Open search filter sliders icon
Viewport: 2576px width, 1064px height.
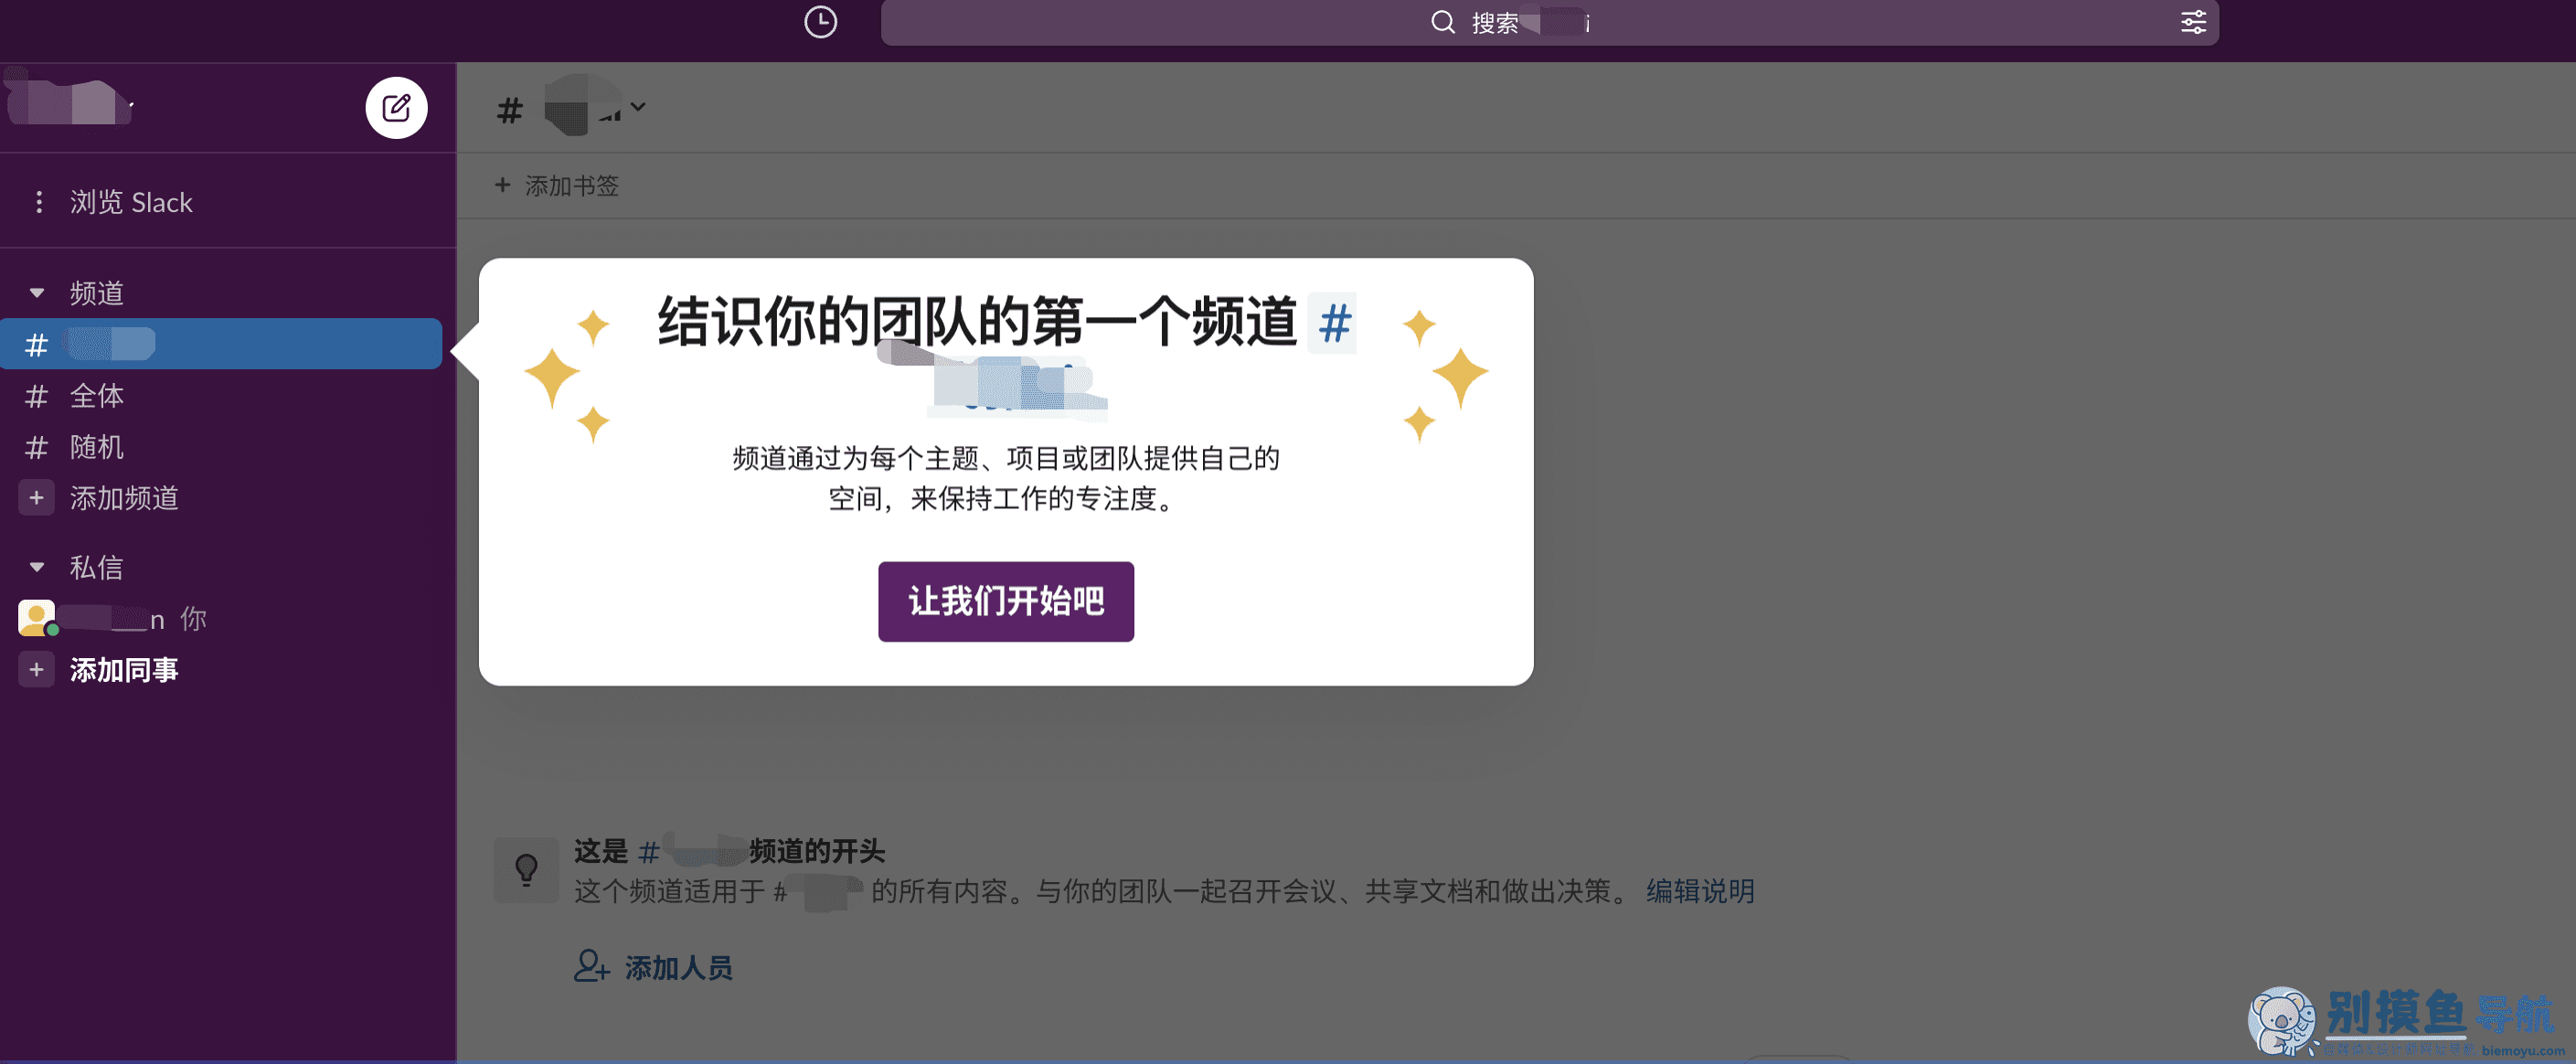(2192, 22)
